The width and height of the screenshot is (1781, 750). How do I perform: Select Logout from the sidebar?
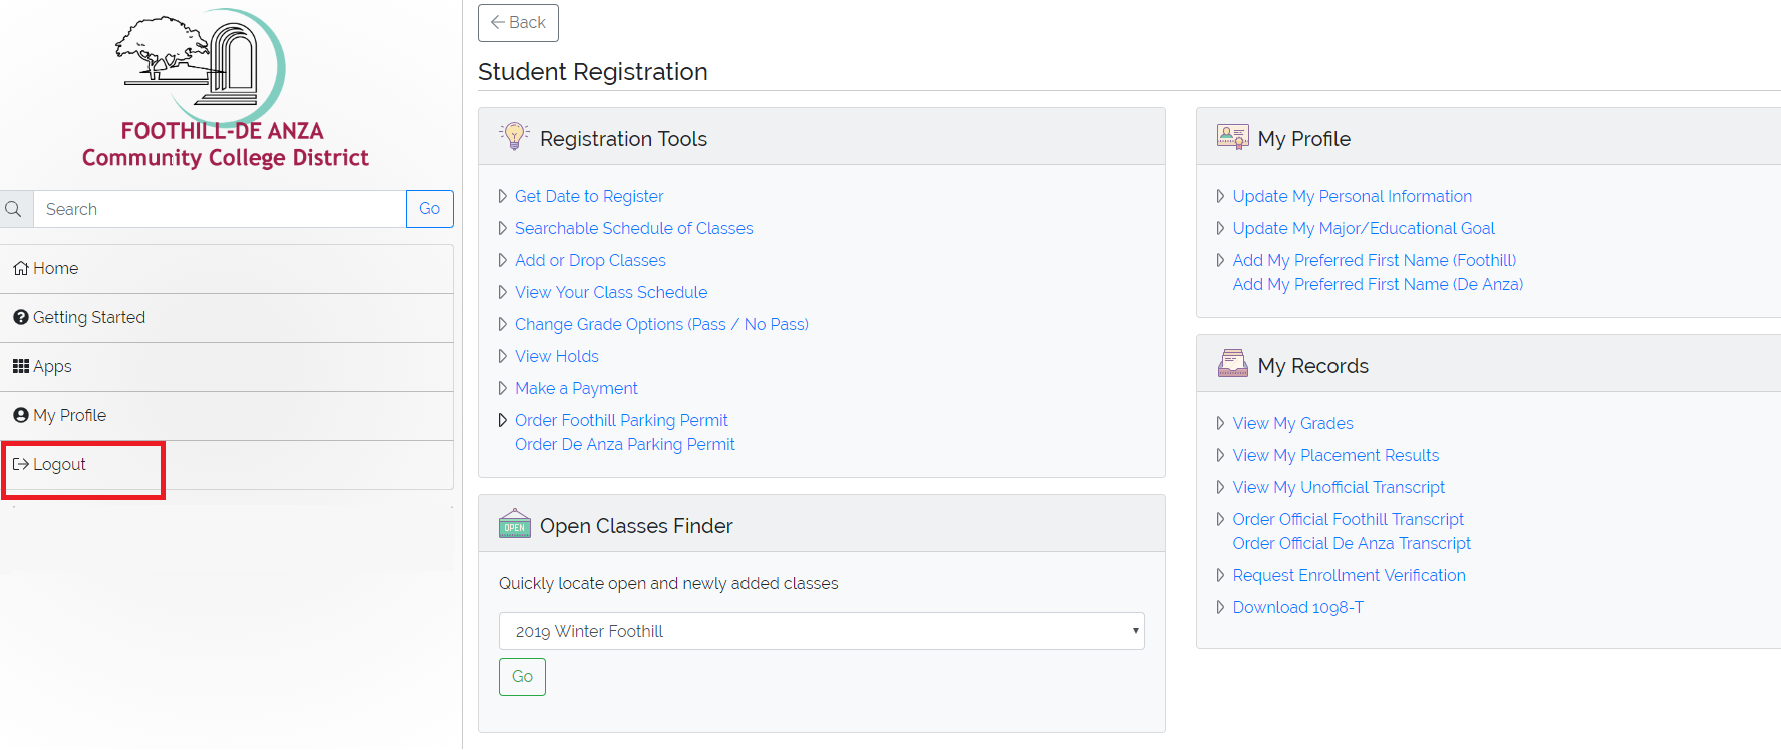[227, 465]
